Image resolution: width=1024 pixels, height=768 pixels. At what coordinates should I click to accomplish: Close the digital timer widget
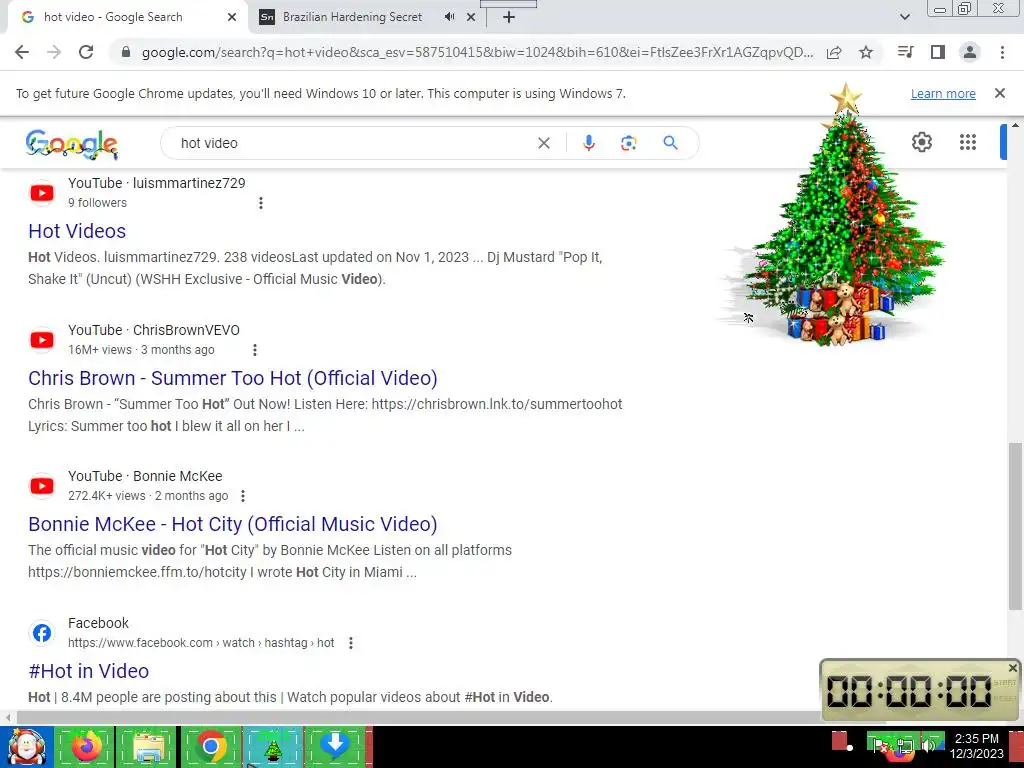(1012, 668)
